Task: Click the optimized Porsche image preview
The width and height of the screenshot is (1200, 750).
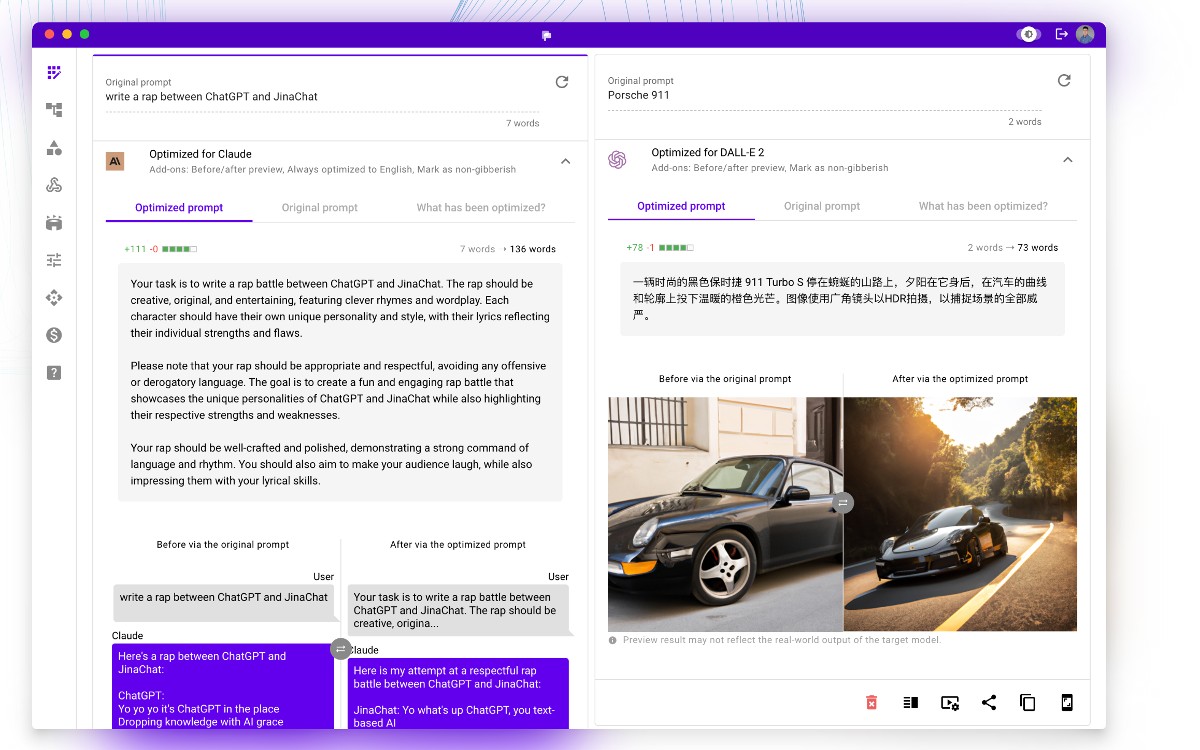Action: (x=960, y=514)
